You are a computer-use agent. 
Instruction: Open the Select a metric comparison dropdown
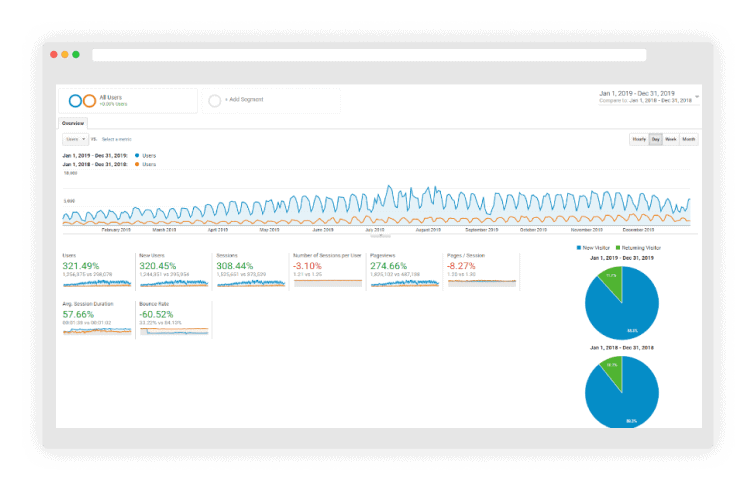coord(116,139)
